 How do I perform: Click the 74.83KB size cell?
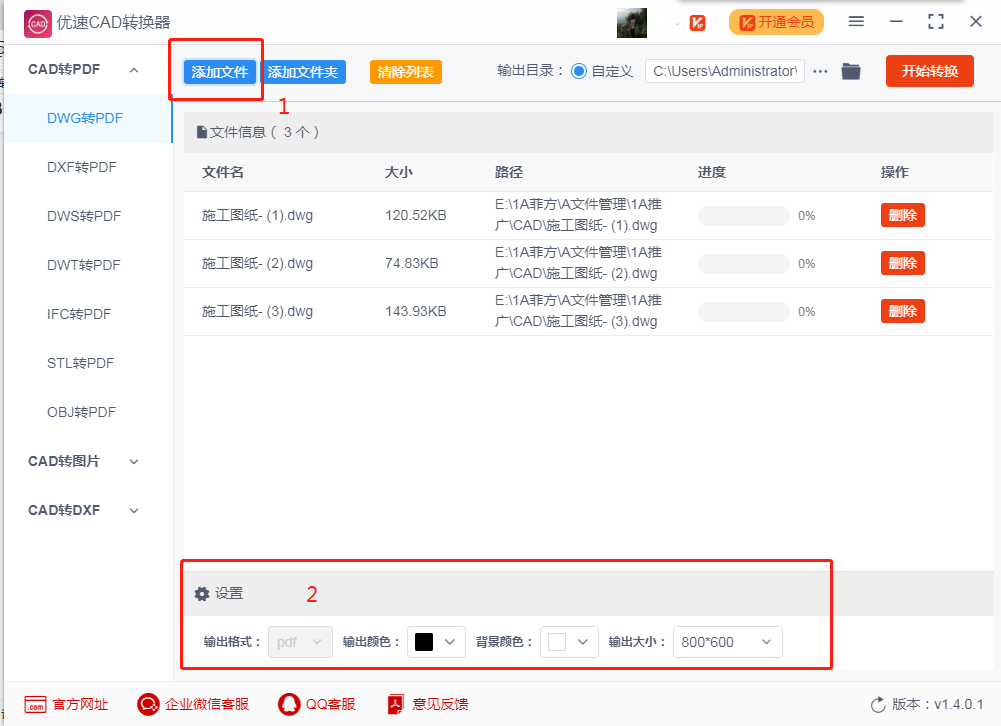[x=412, y=263]
